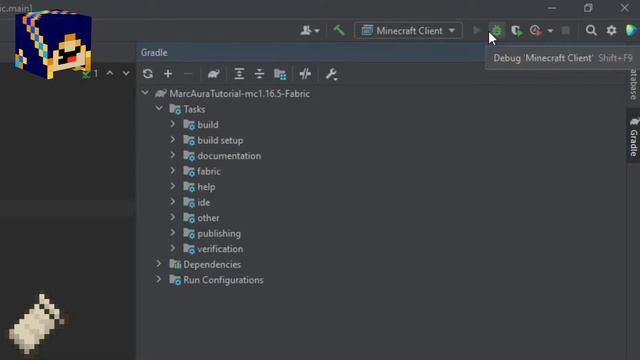Select the Tasks tree item

coord(382,109)
